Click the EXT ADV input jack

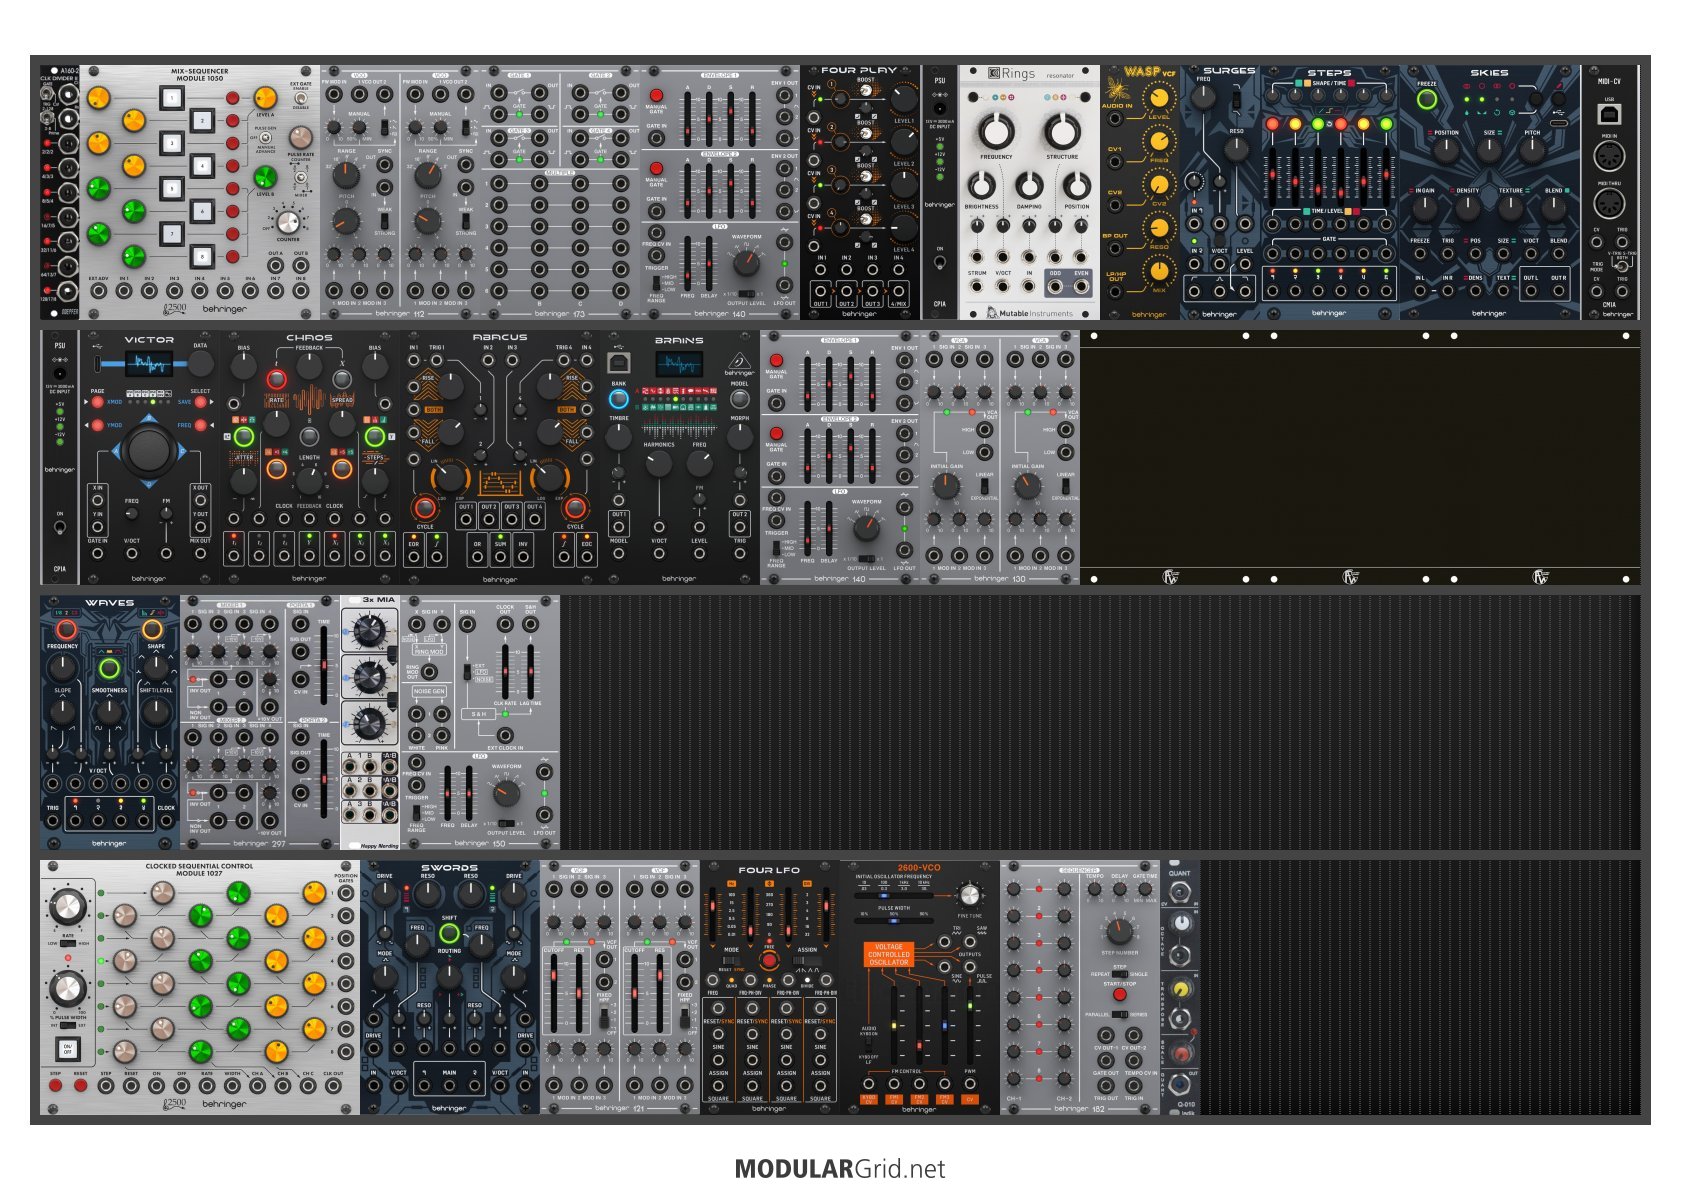click(98, 291)
